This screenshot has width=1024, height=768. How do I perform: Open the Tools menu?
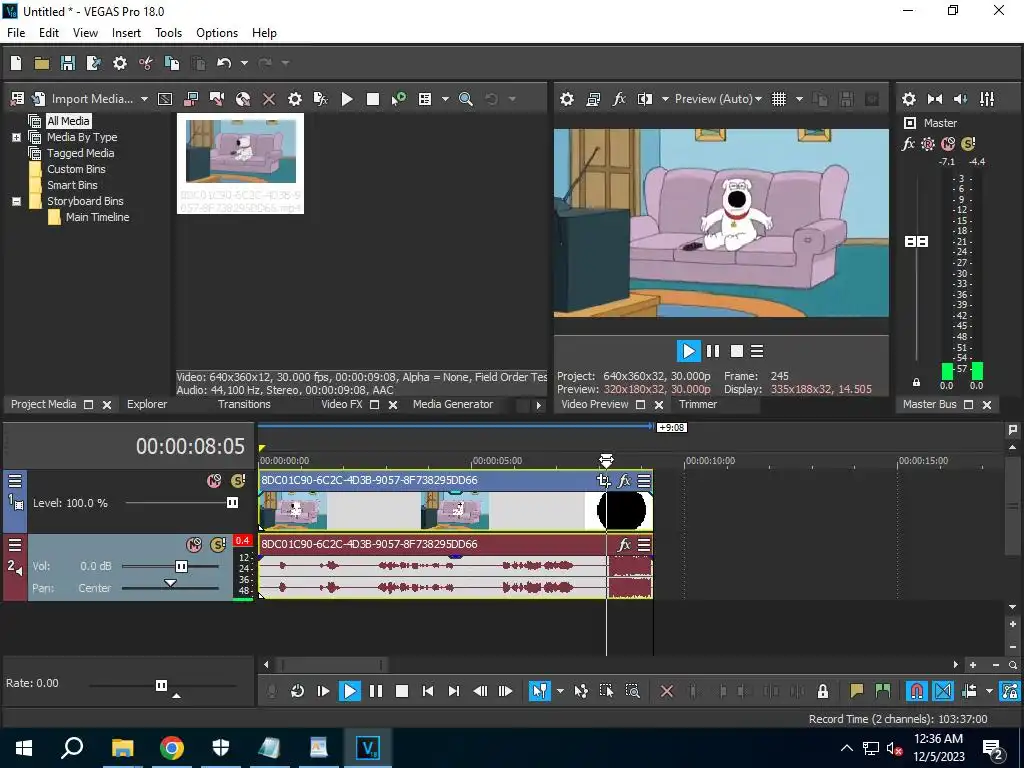(168, 33)
